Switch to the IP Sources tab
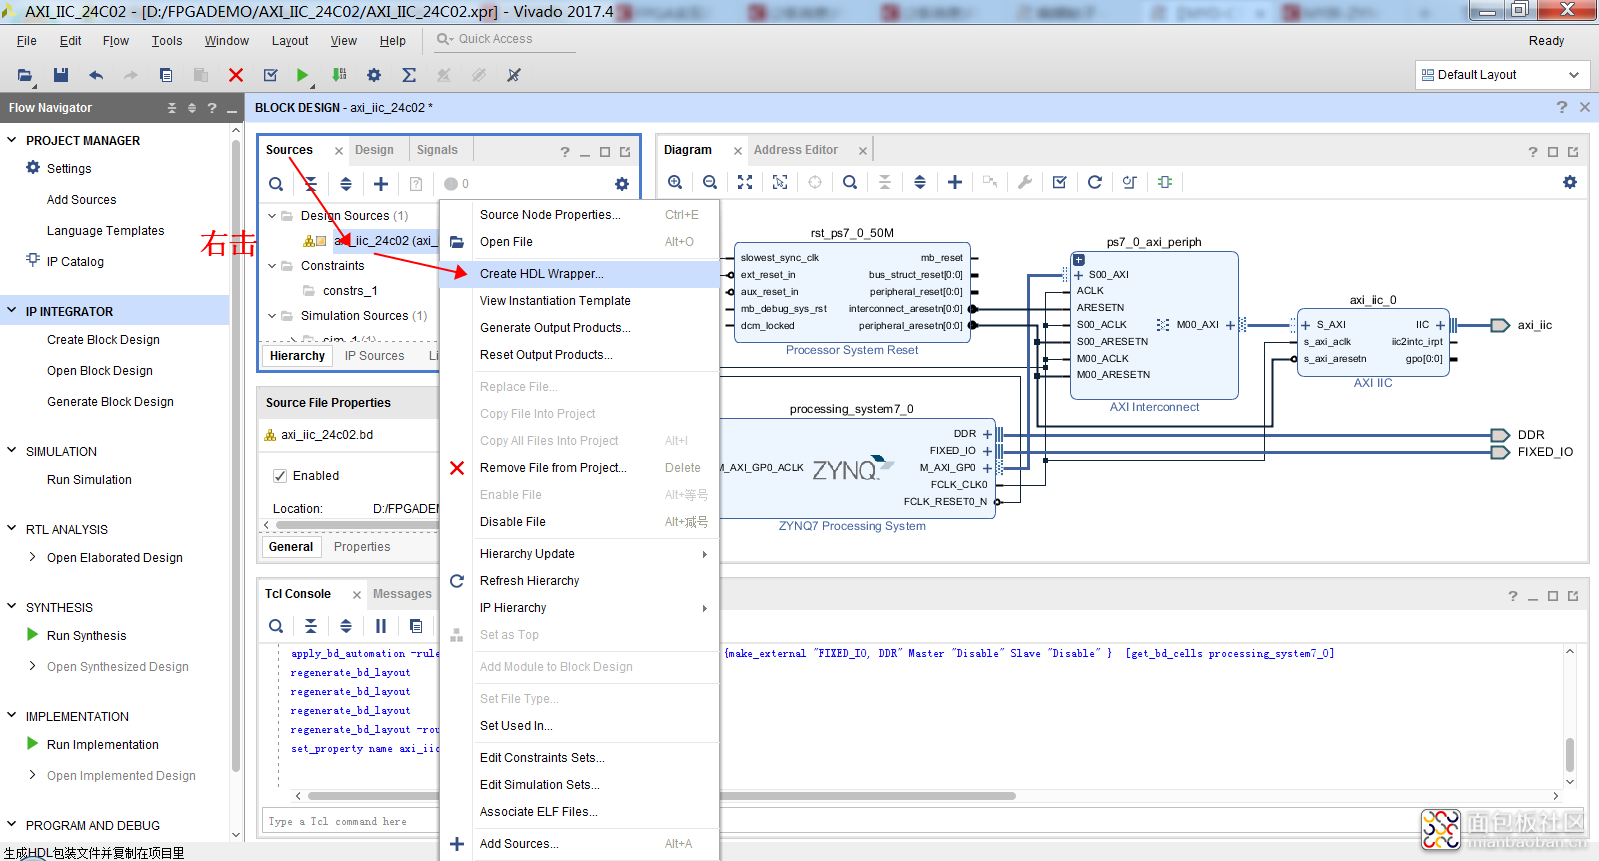 coord(375,356)
